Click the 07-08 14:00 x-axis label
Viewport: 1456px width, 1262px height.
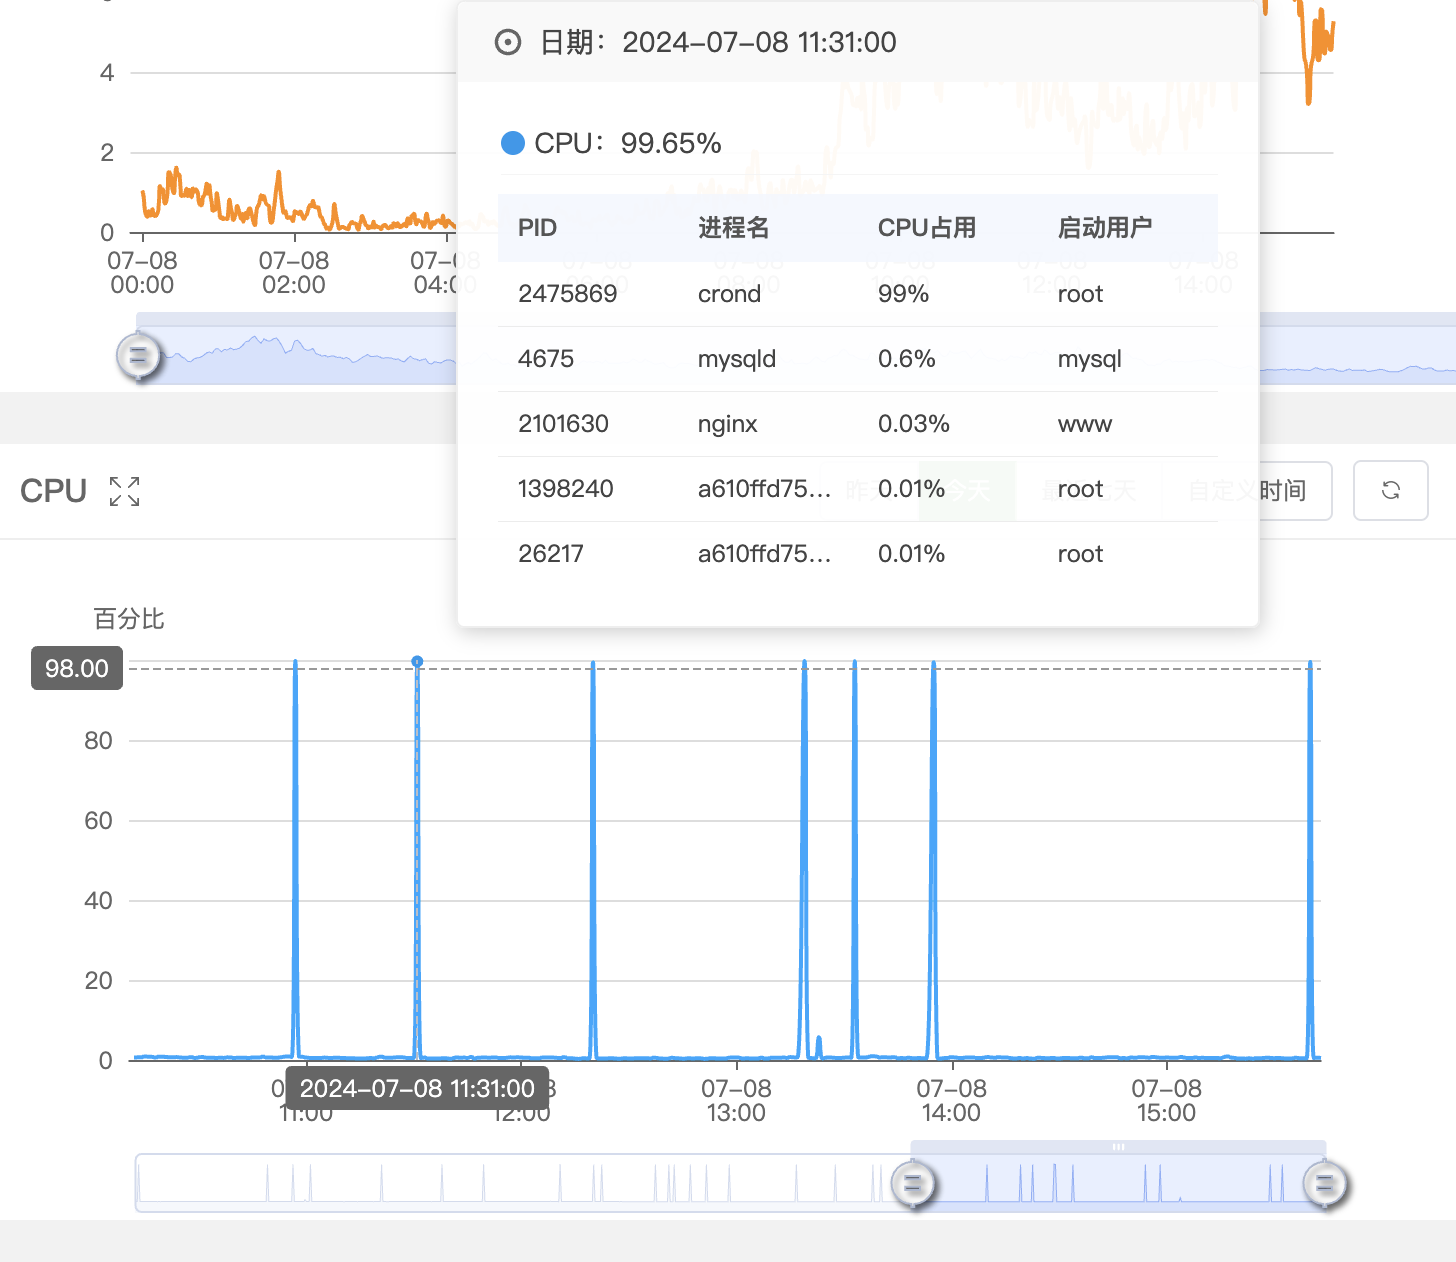[951, 1100]
